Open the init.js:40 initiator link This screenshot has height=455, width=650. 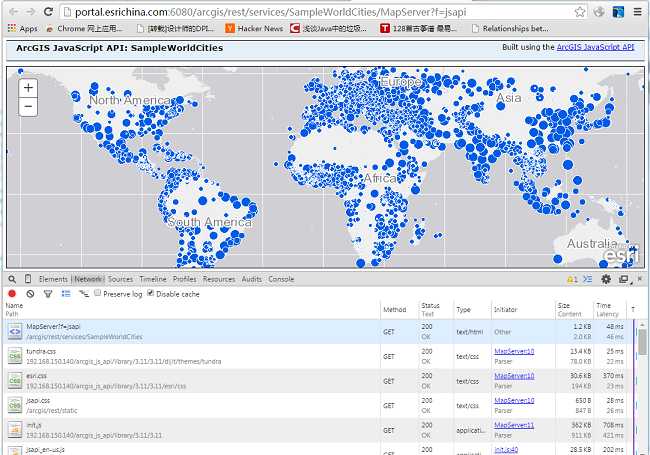click(506, 450)
